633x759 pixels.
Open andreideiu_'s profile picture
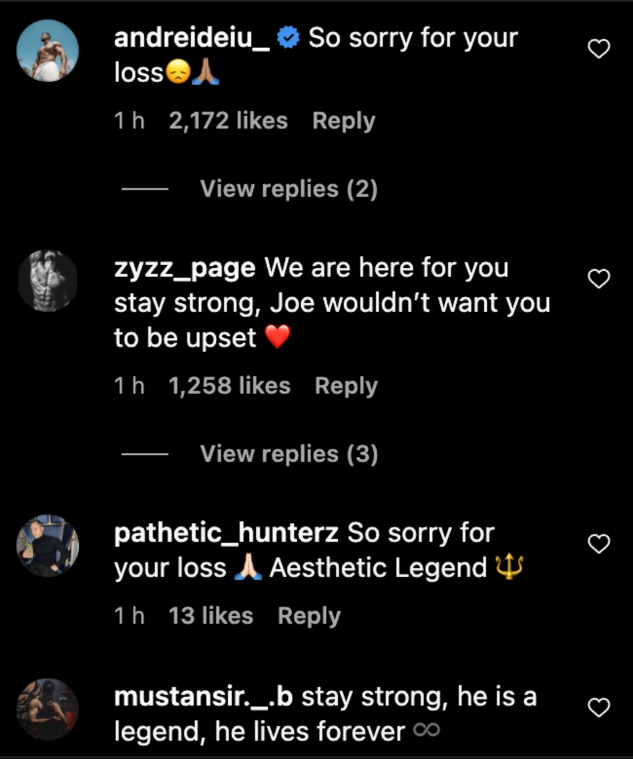coord(48,49)
